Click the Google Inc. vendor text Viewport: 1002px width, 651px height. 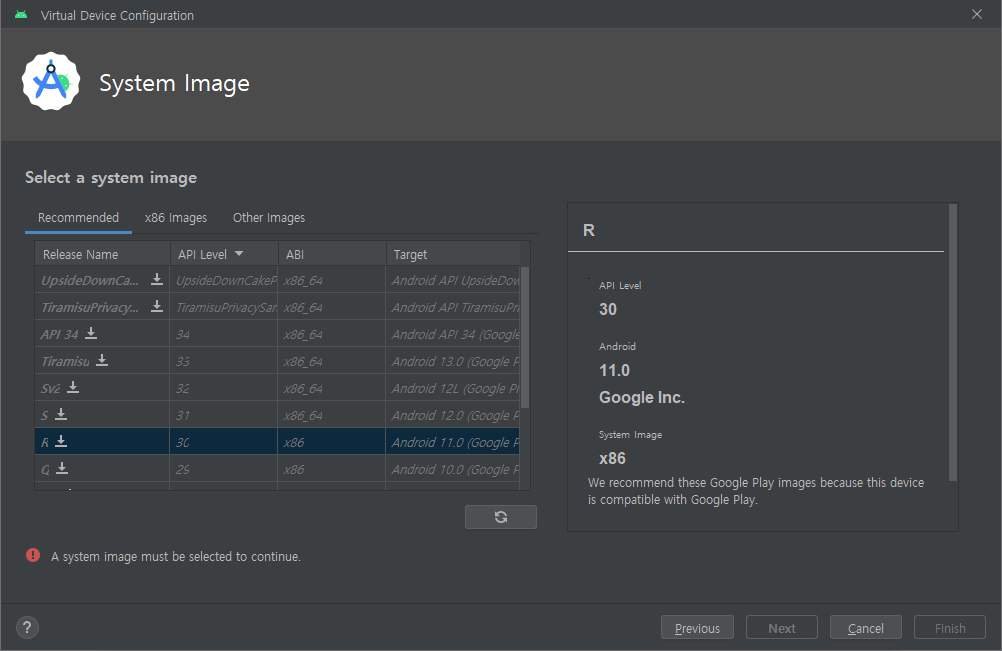[x=642, y=397]
